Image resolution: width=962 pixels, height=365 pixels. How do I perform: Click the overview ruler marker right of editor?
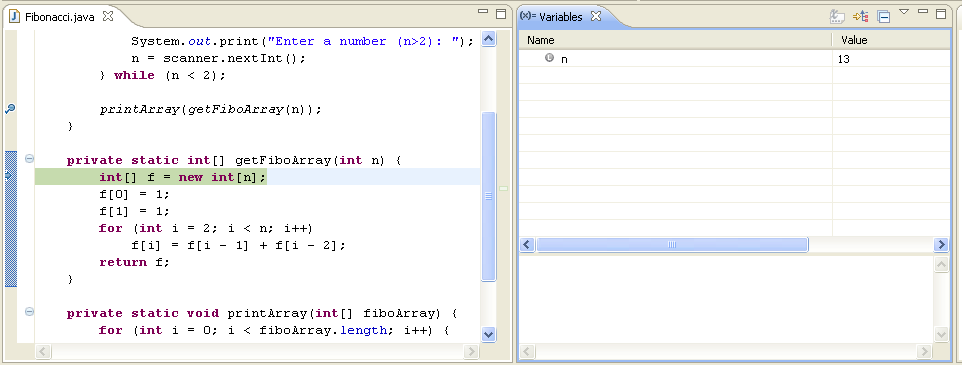(x=504, y=188)
